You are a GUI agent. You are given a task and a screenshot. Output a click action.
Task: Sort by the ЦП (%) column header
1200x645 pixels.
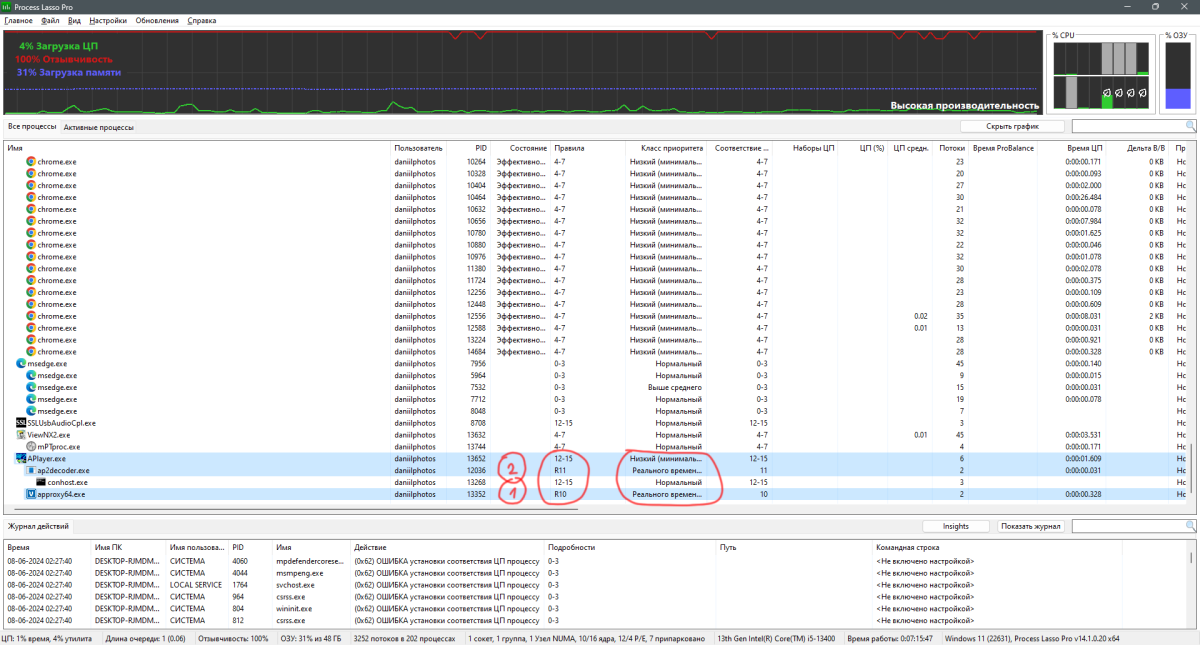click(x=861, y=148)
